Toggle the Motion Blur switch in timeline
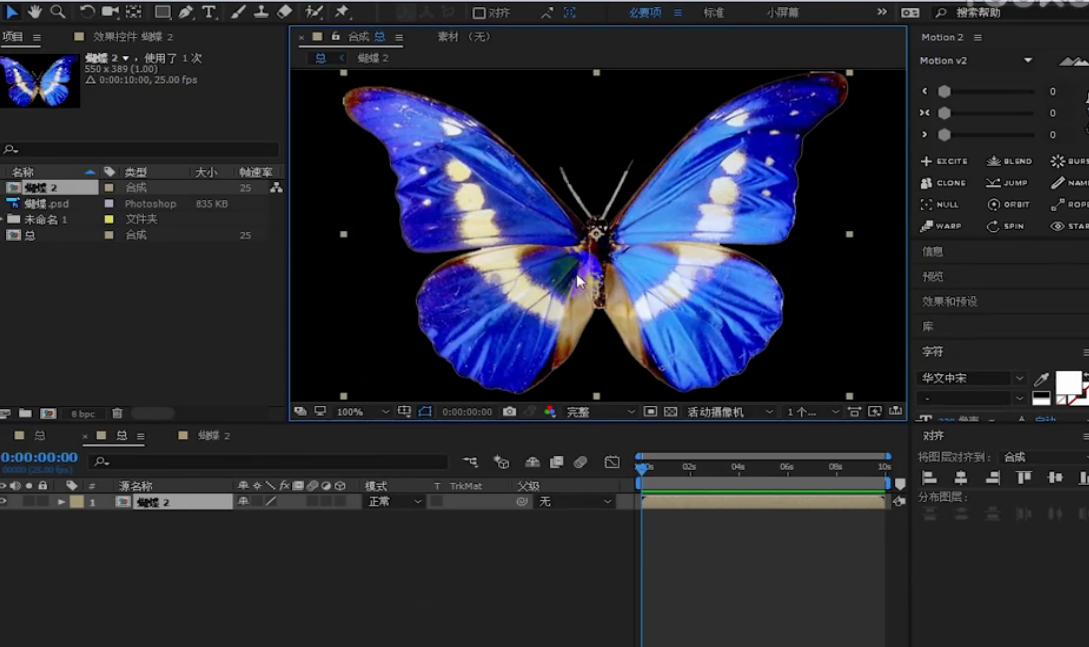 (x=581, y=462)
